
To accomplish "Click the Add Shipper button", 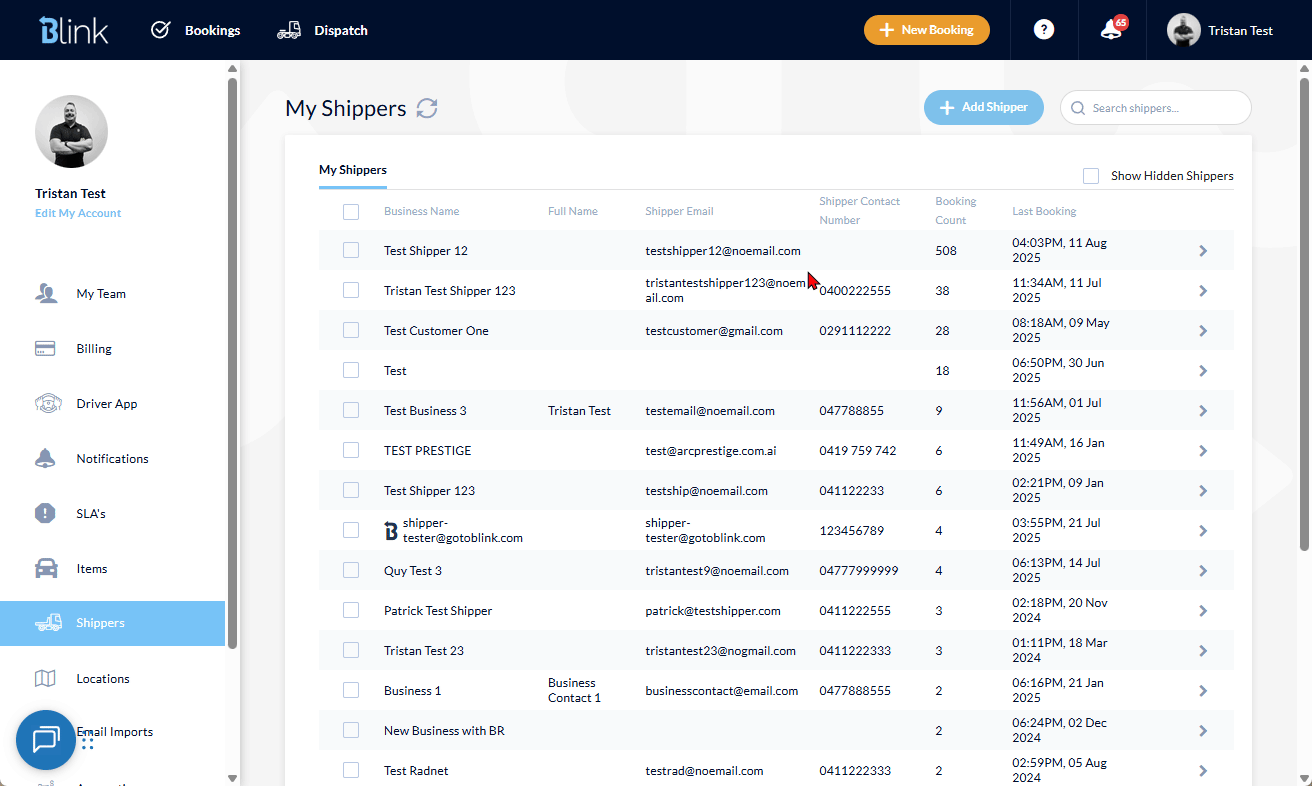I will pos(984,108).
